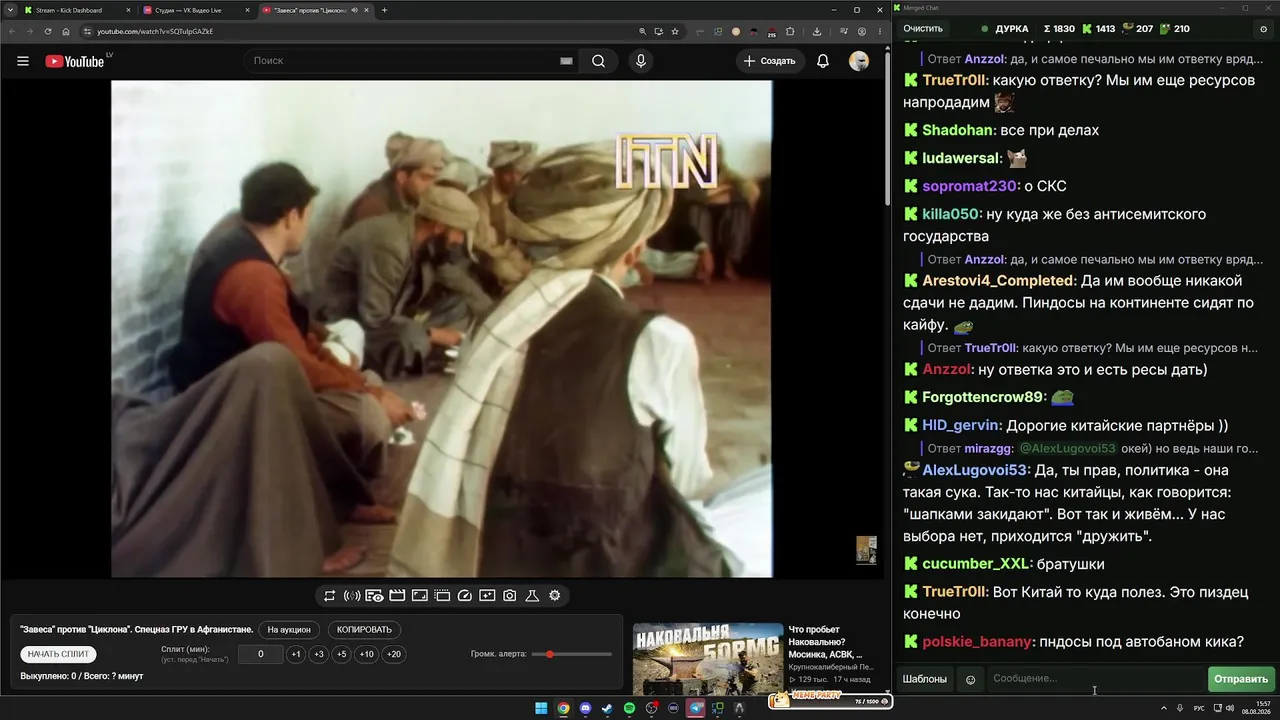Open the browser extensions puzzle icon
Screen dimensions: 1280x720
tap(790, 31)
